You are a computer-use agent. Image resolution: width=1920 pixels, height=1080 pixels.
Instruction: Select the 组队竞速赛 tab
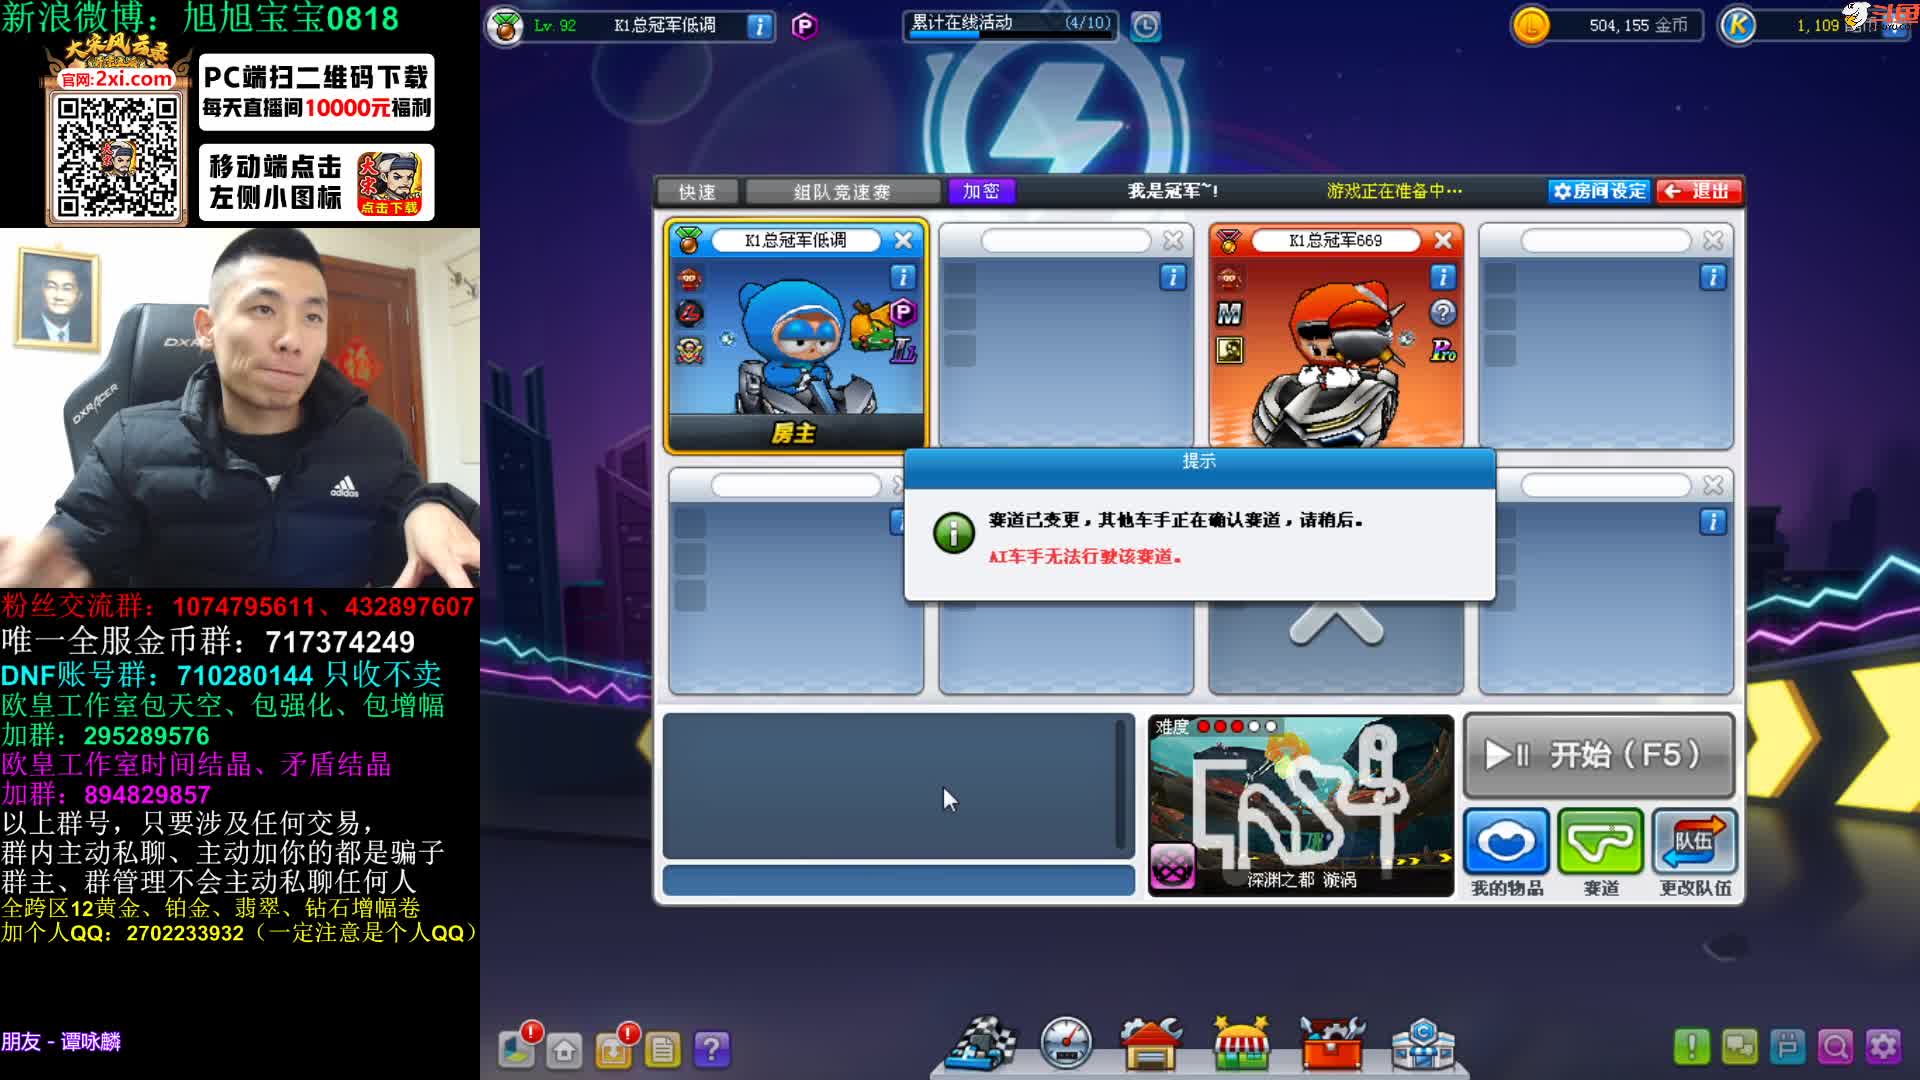click(842, 191)
